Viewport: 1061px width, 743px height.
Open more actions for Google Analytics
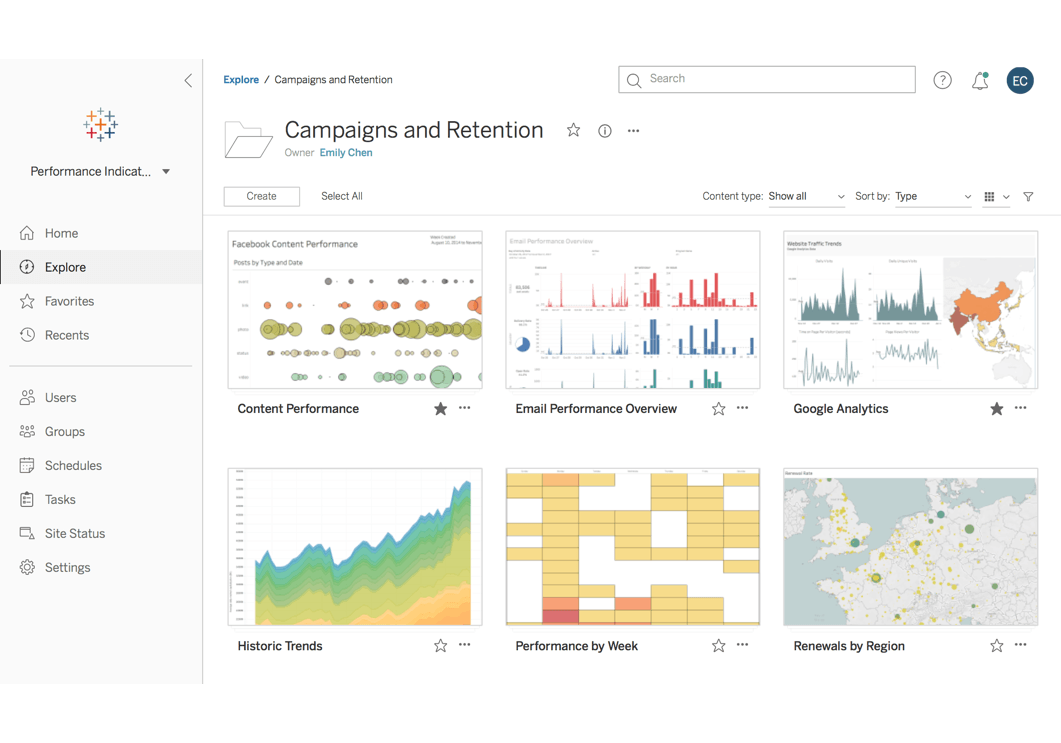pyautogui.click(x=1020, y=408)
